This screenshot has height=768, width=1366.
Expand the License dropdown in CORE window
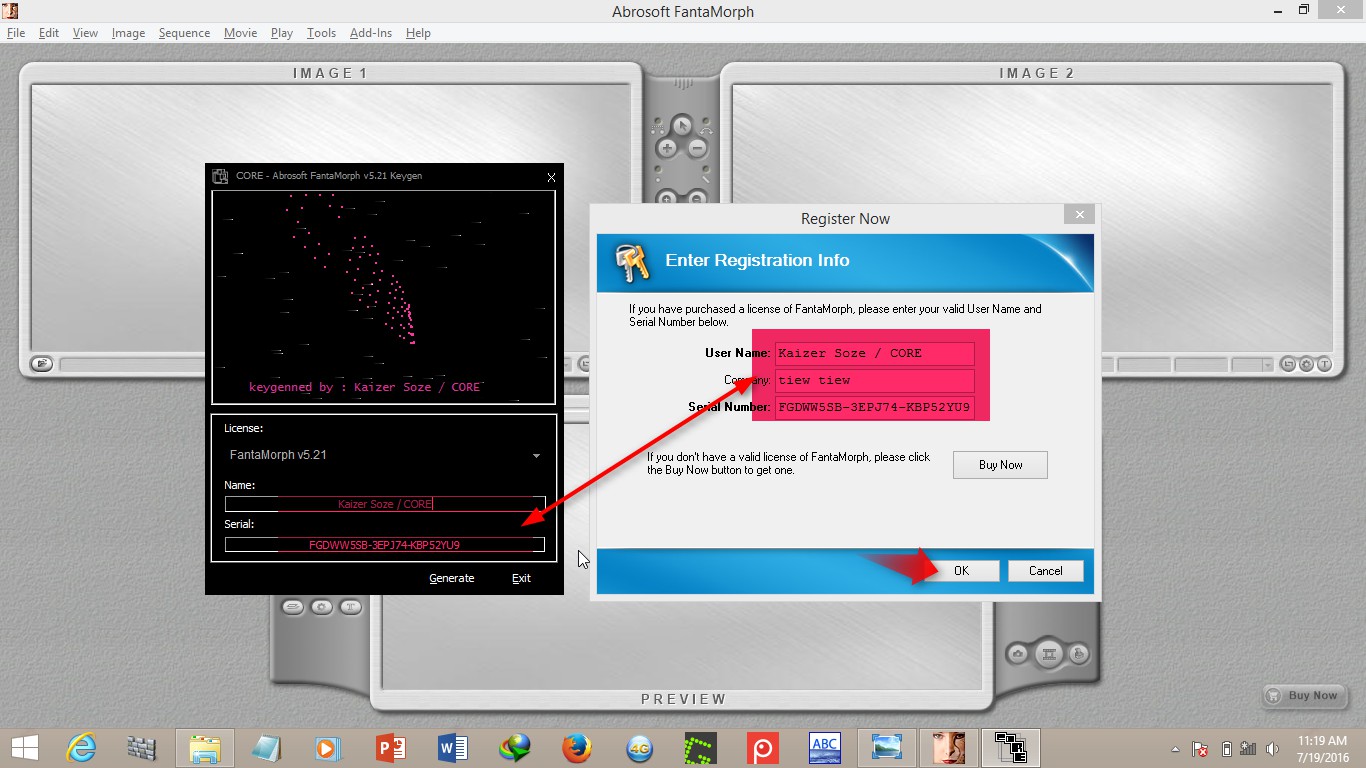point(536,455)
